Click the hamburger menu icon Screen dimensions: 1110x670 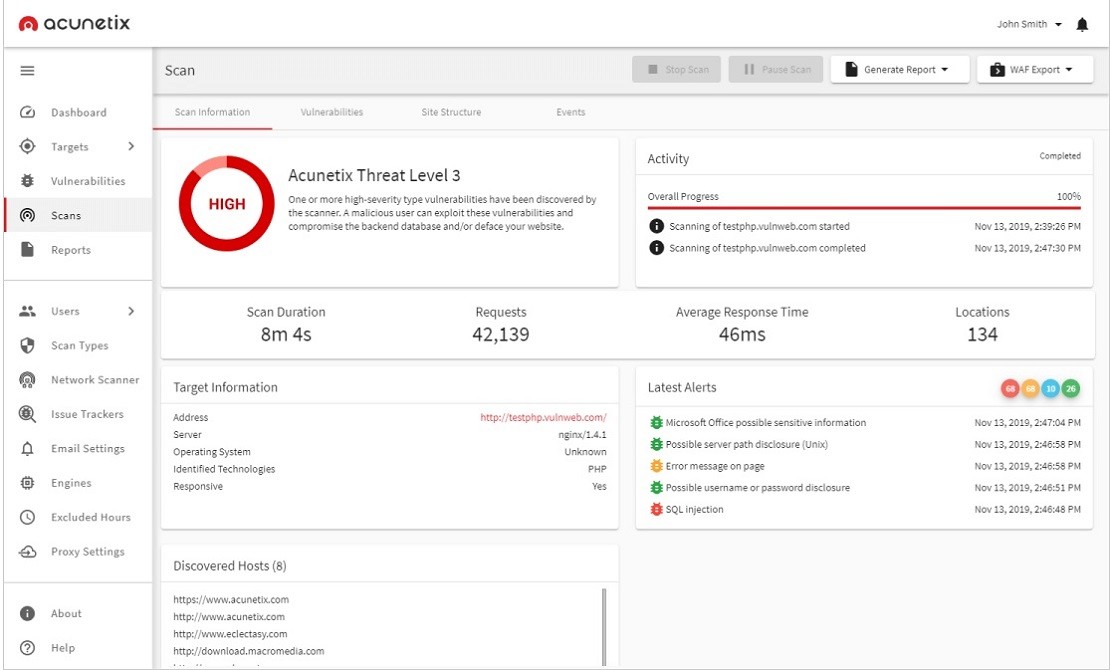click(x=28, y=71)
